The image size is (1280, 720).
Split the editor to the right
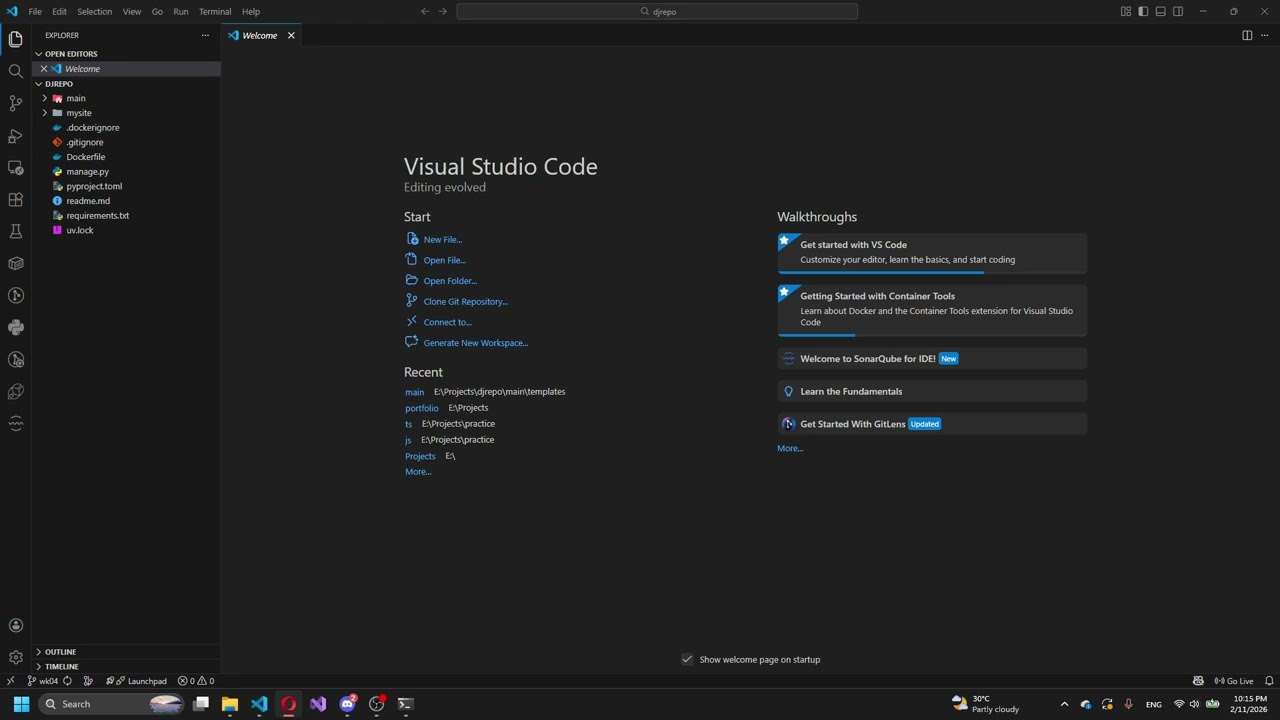click(1247, 35)
